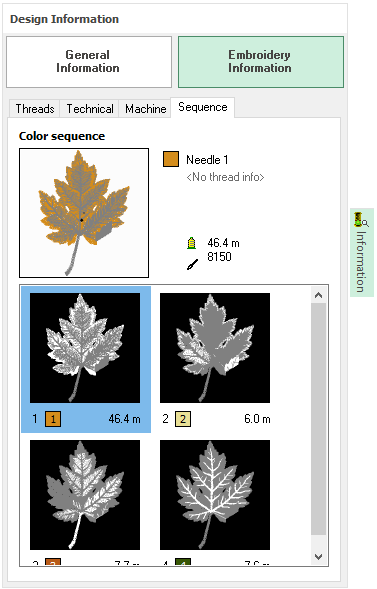Click the Information panel tab icon

click(361, 220)
